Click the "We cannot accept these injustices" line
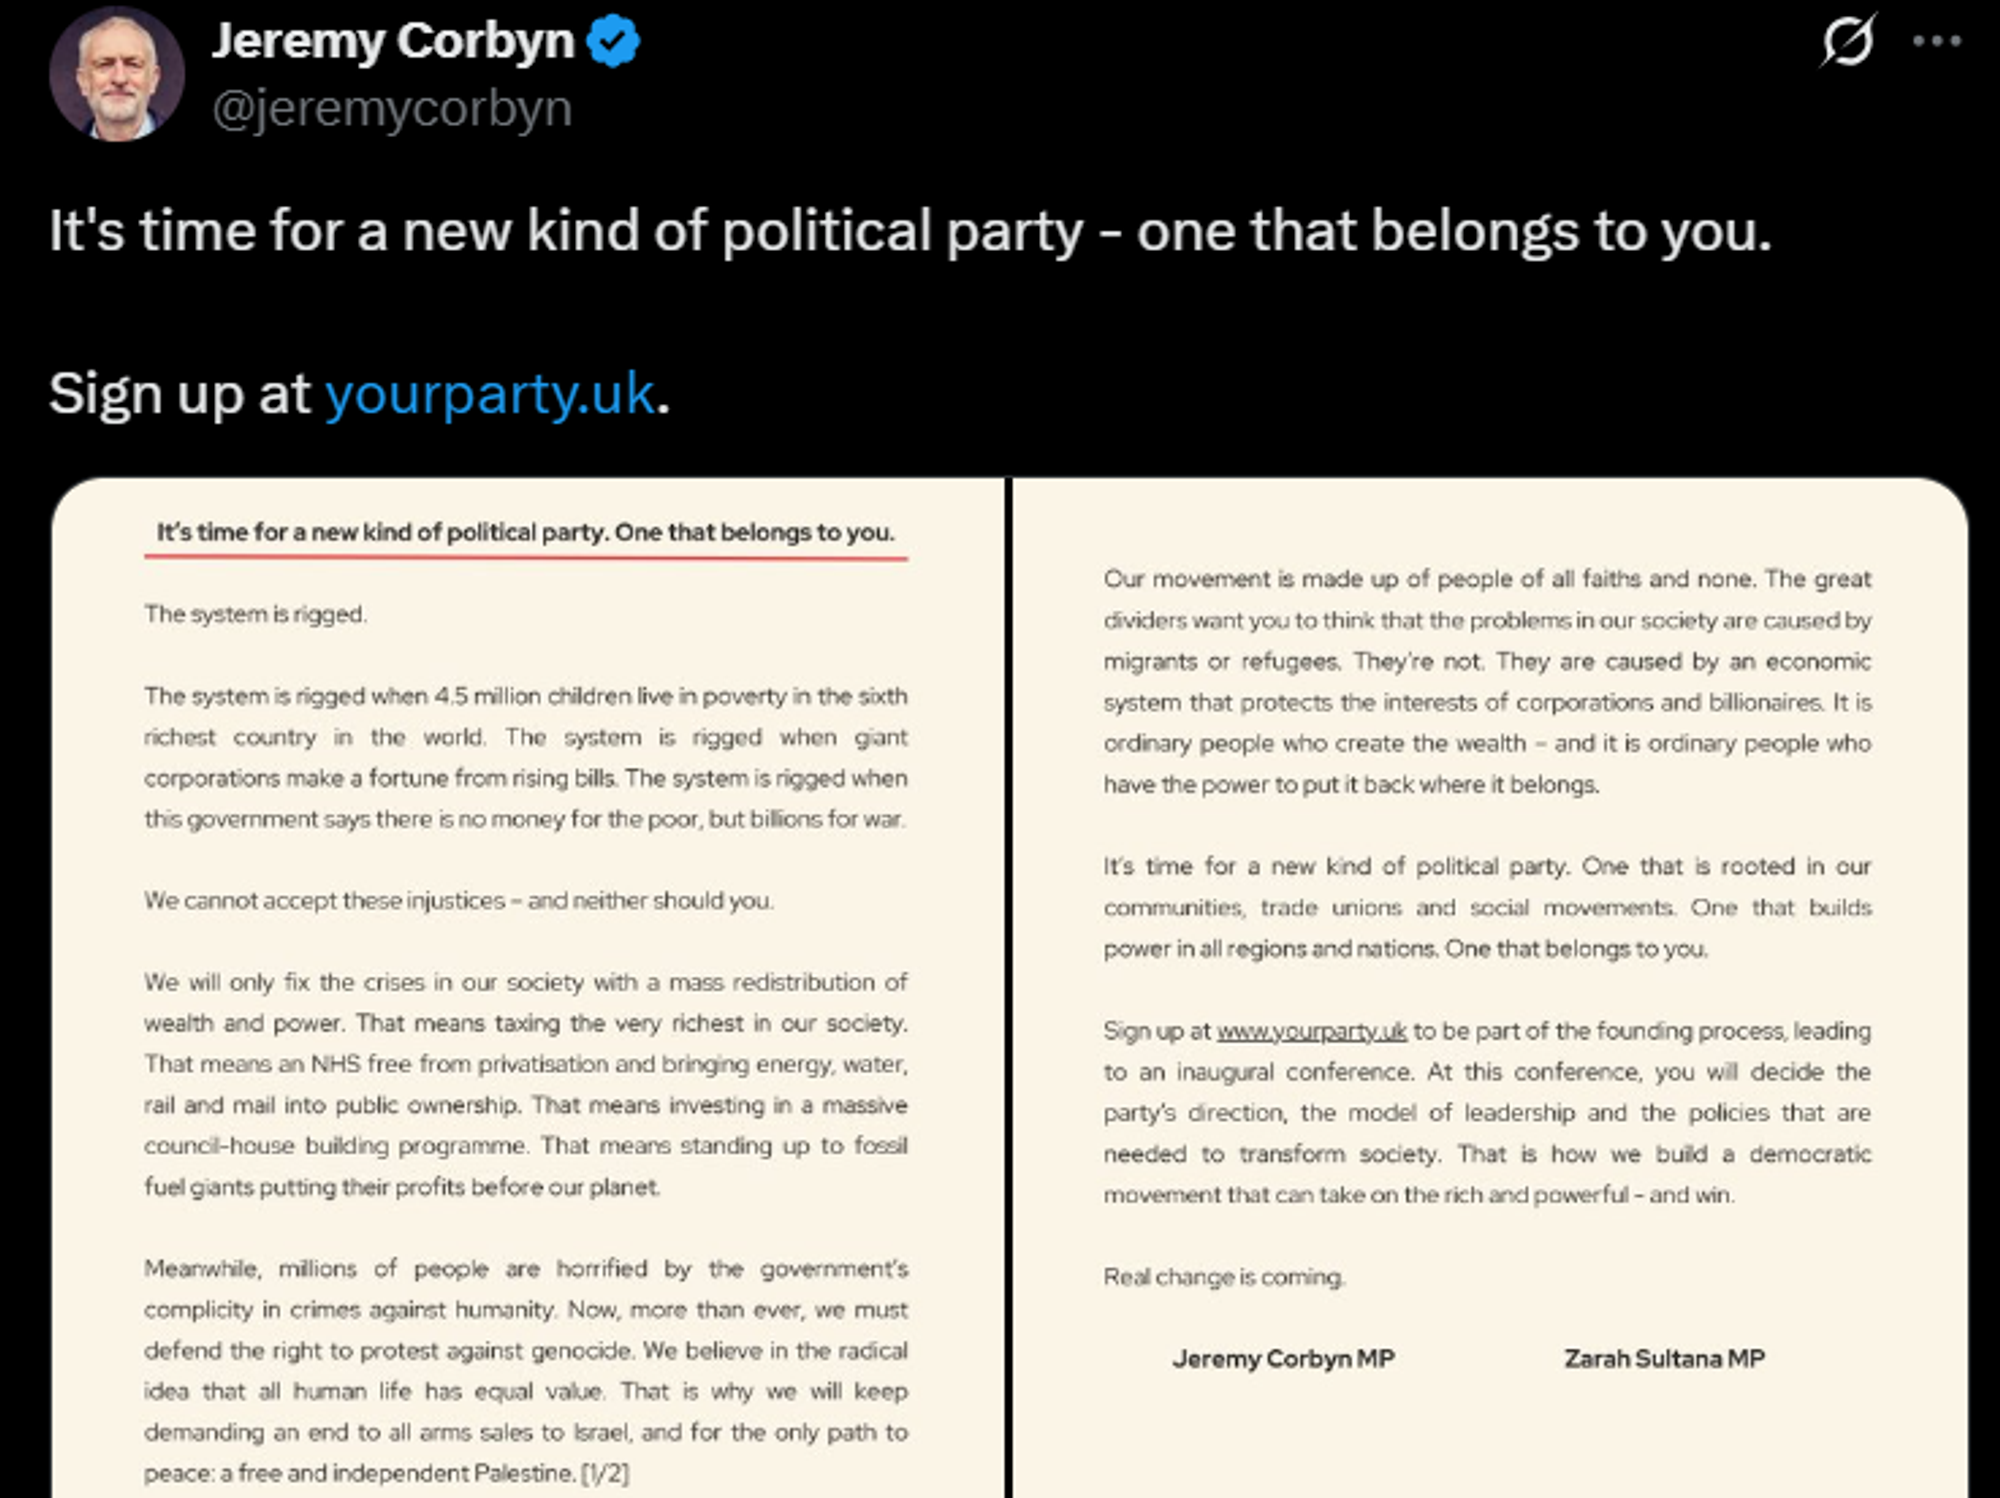 click(458, 901)
